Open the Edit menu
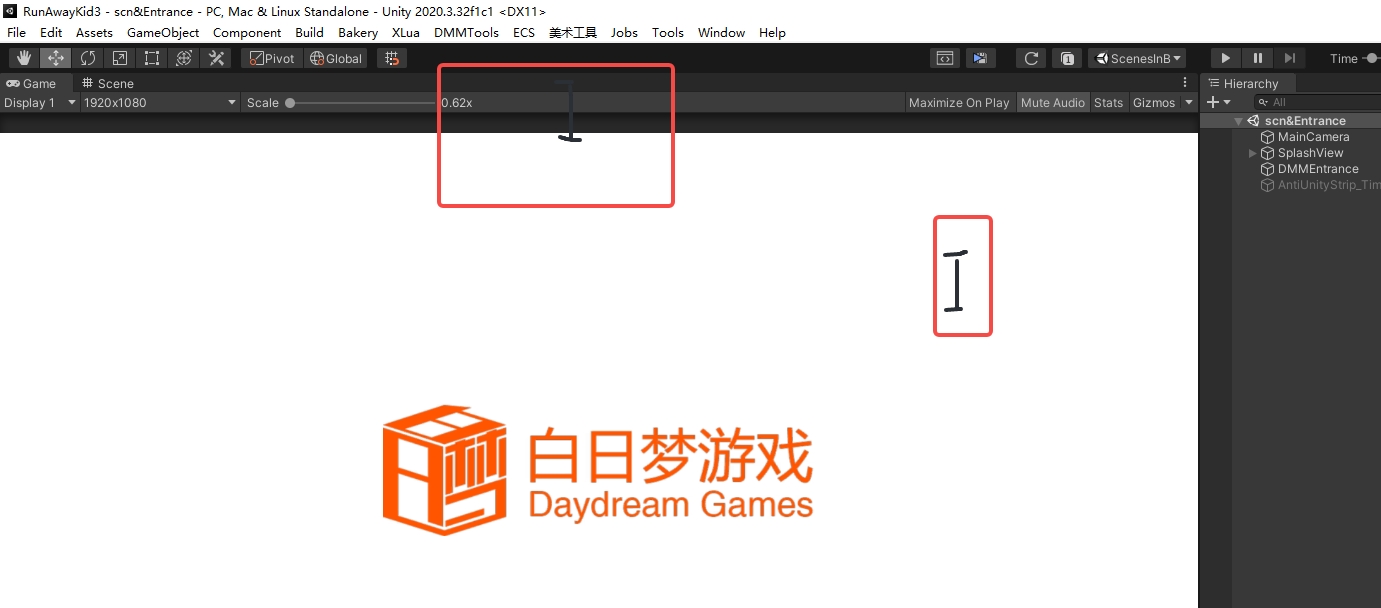The height and width of the screenshot is (608, 1381). 51,32
